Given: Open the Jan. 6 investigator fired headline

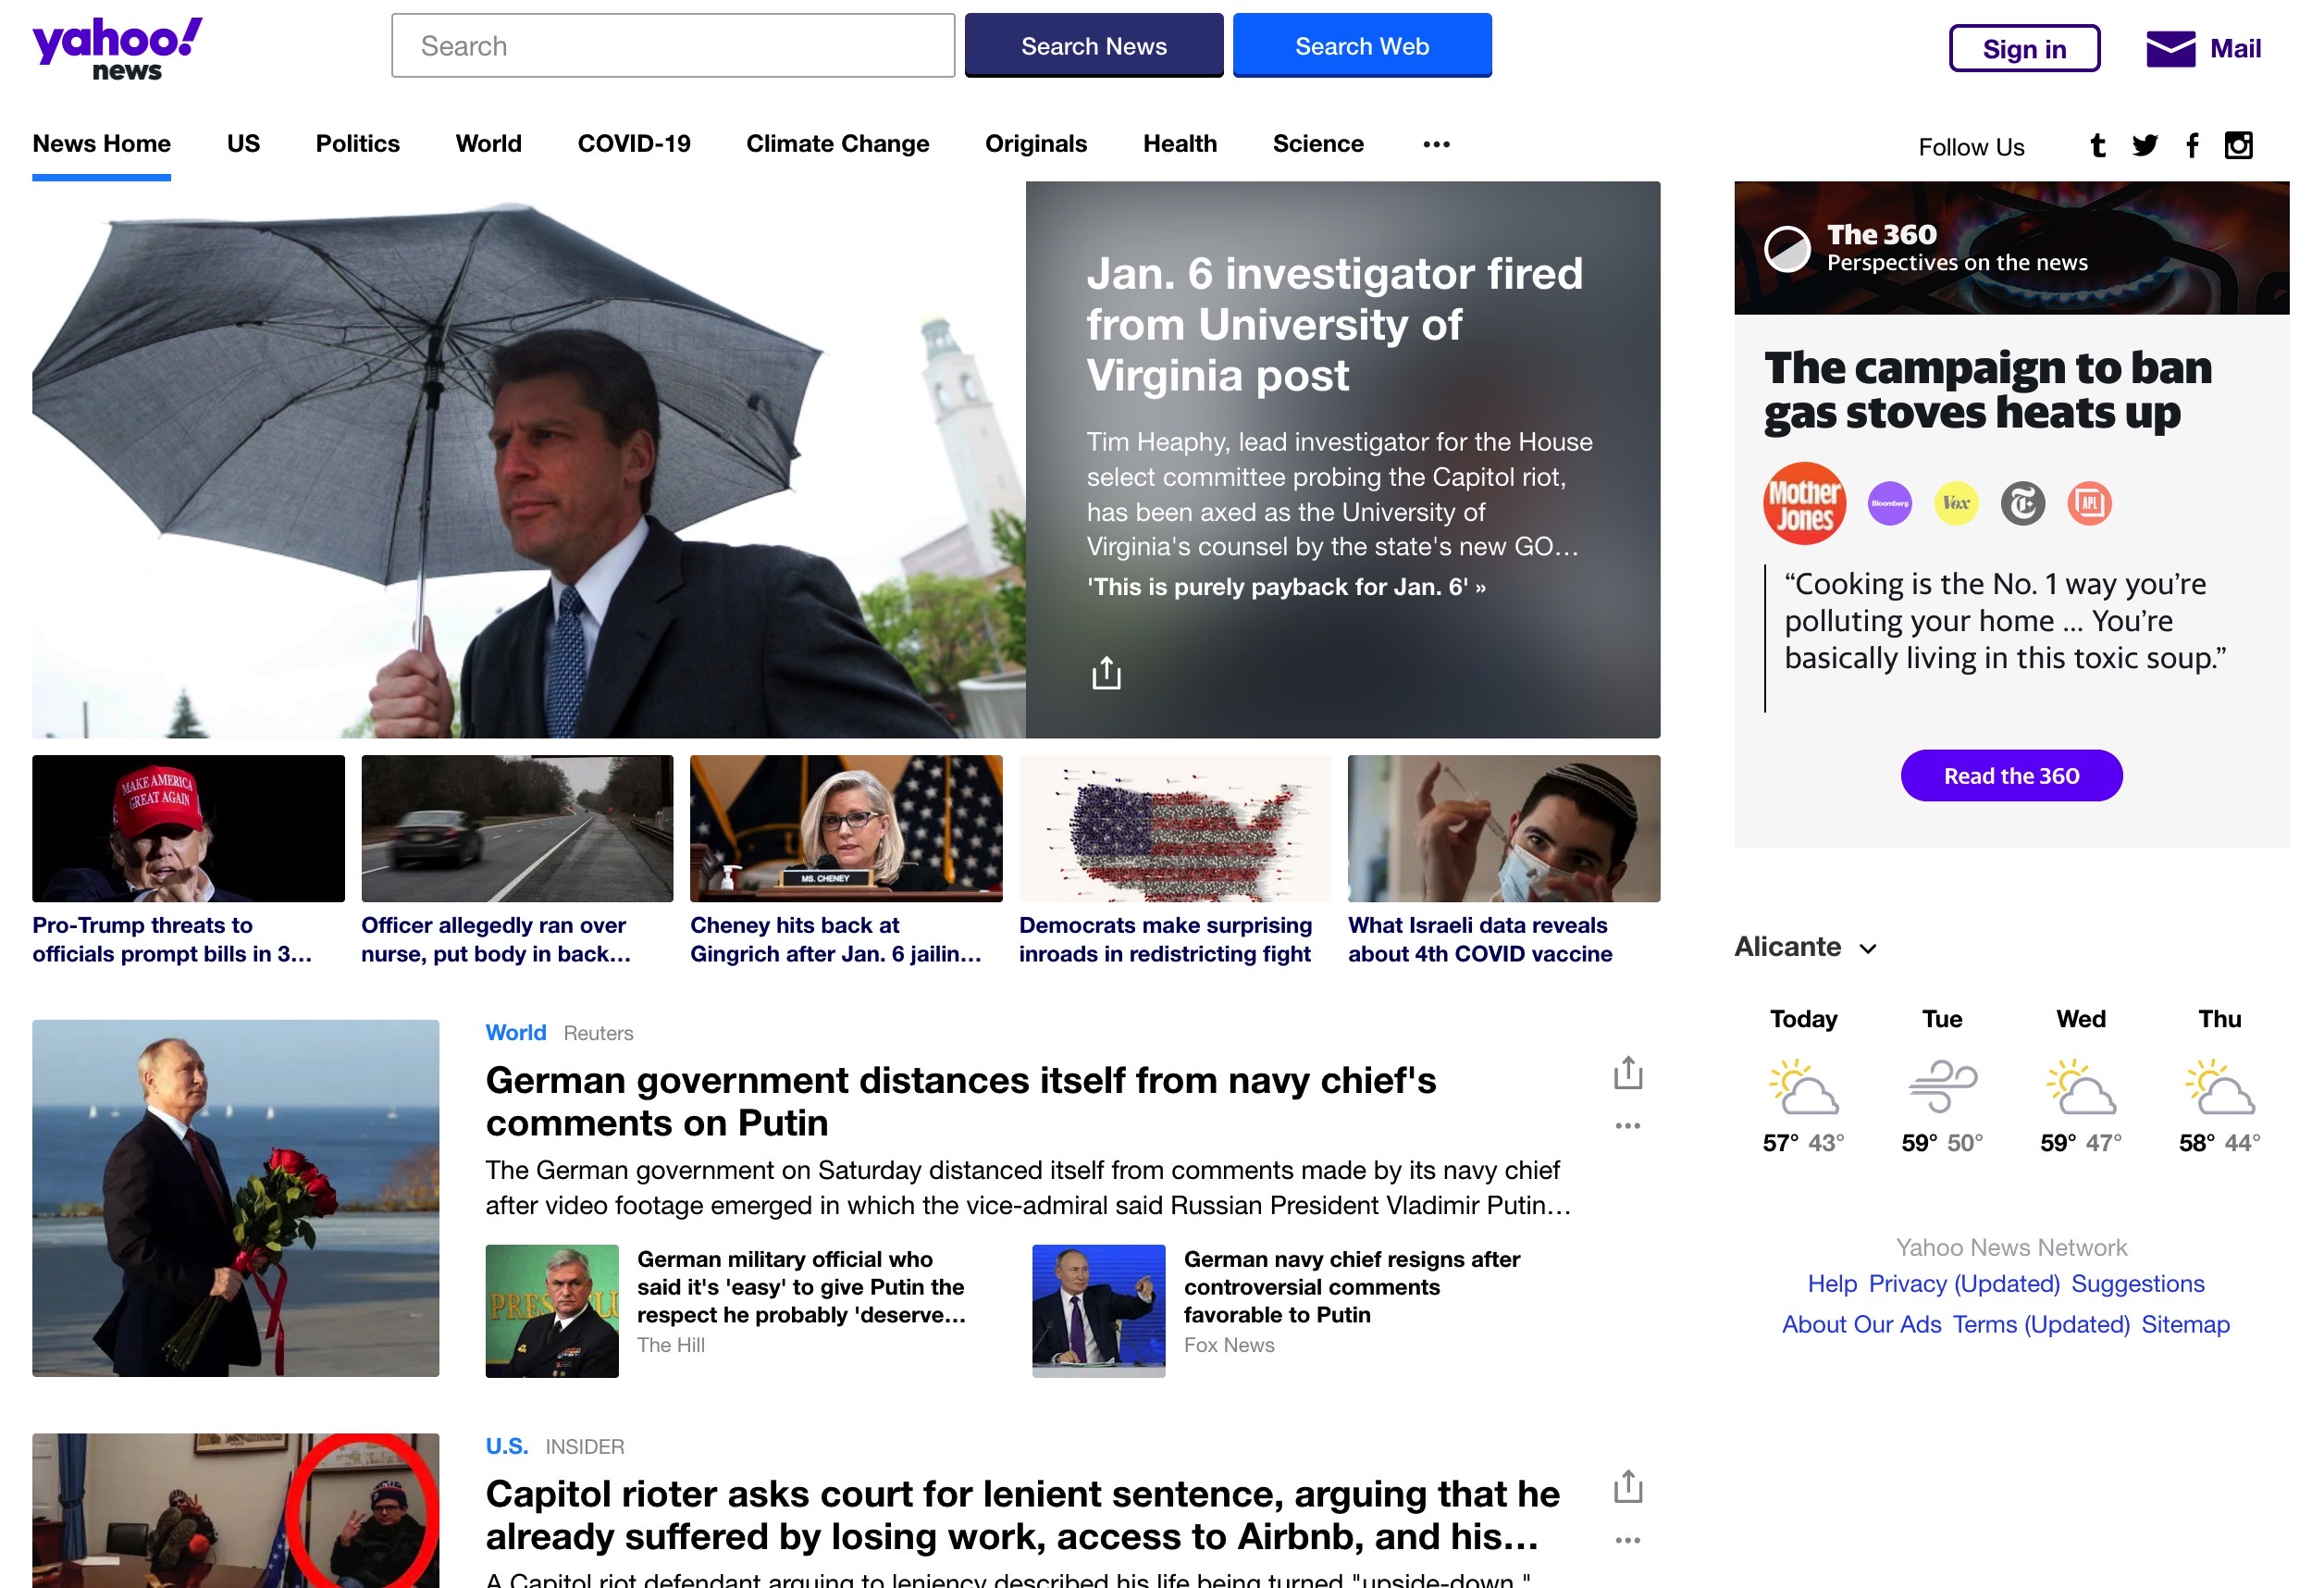Looking at the screenshot, I should coord(1334,324).
